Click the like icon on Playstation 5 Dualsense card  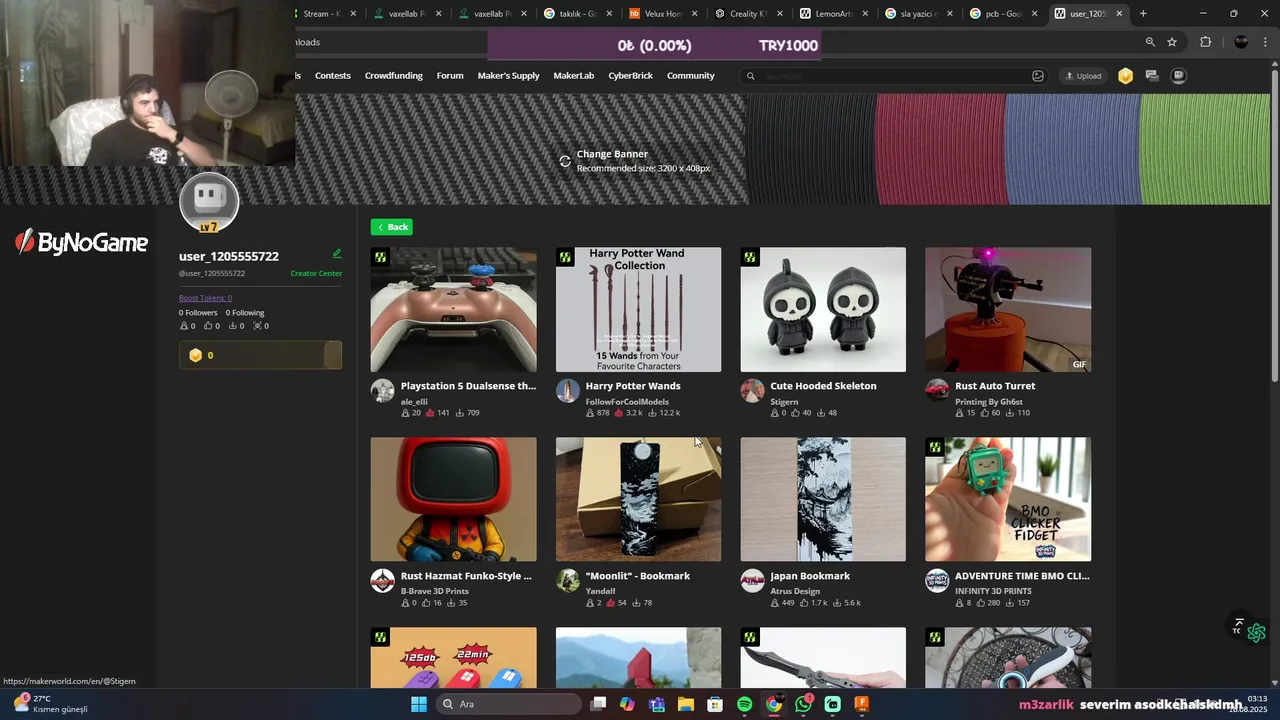(x=430, y=413)
